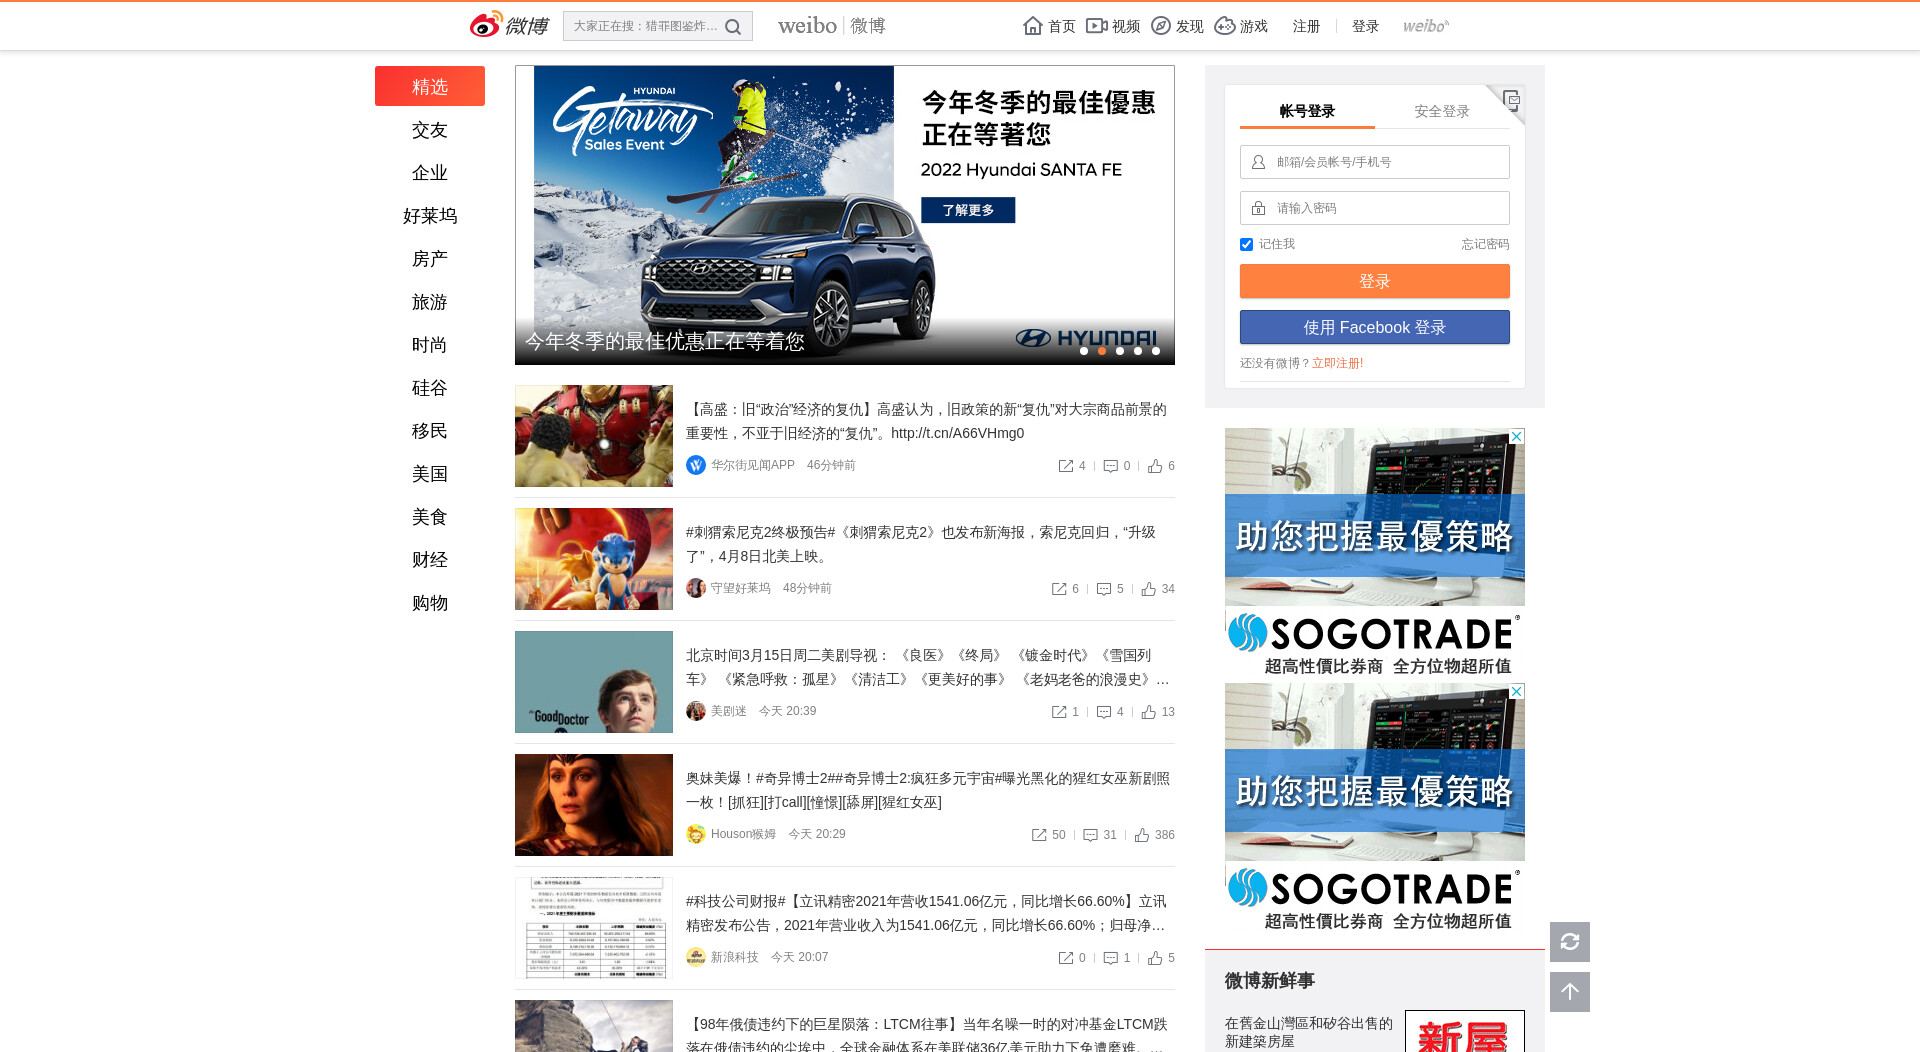This screenshot has width=1920, height=1052.
Task: Click author name 新浪科技
Action: tap(734, 957)
